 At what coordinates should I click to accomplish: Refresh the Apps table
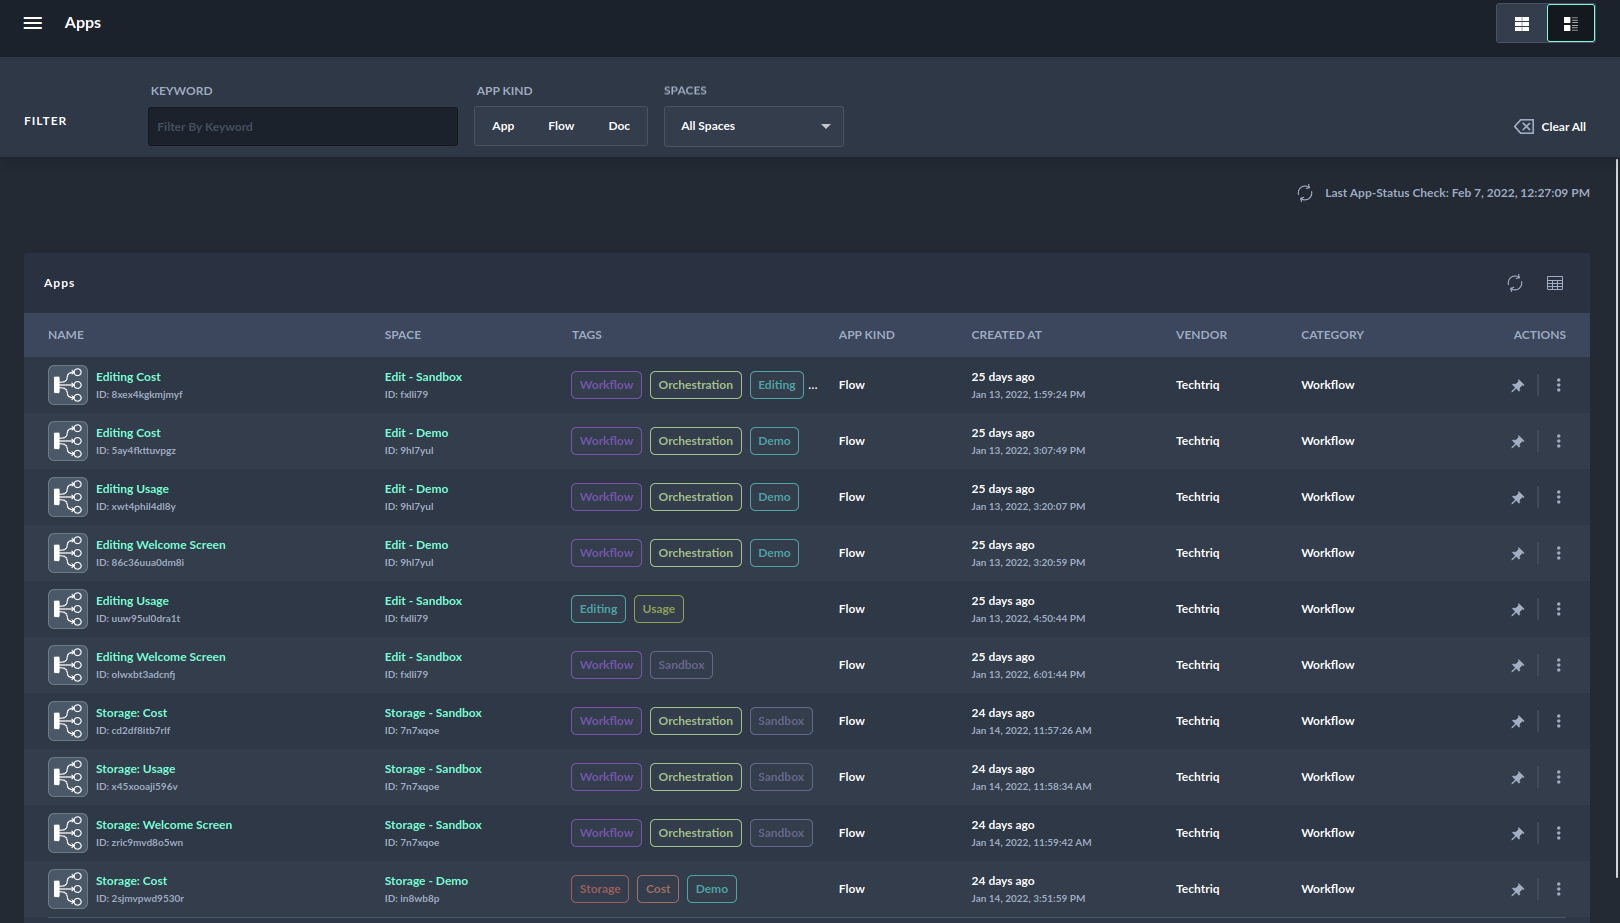tap(1515, 283)
